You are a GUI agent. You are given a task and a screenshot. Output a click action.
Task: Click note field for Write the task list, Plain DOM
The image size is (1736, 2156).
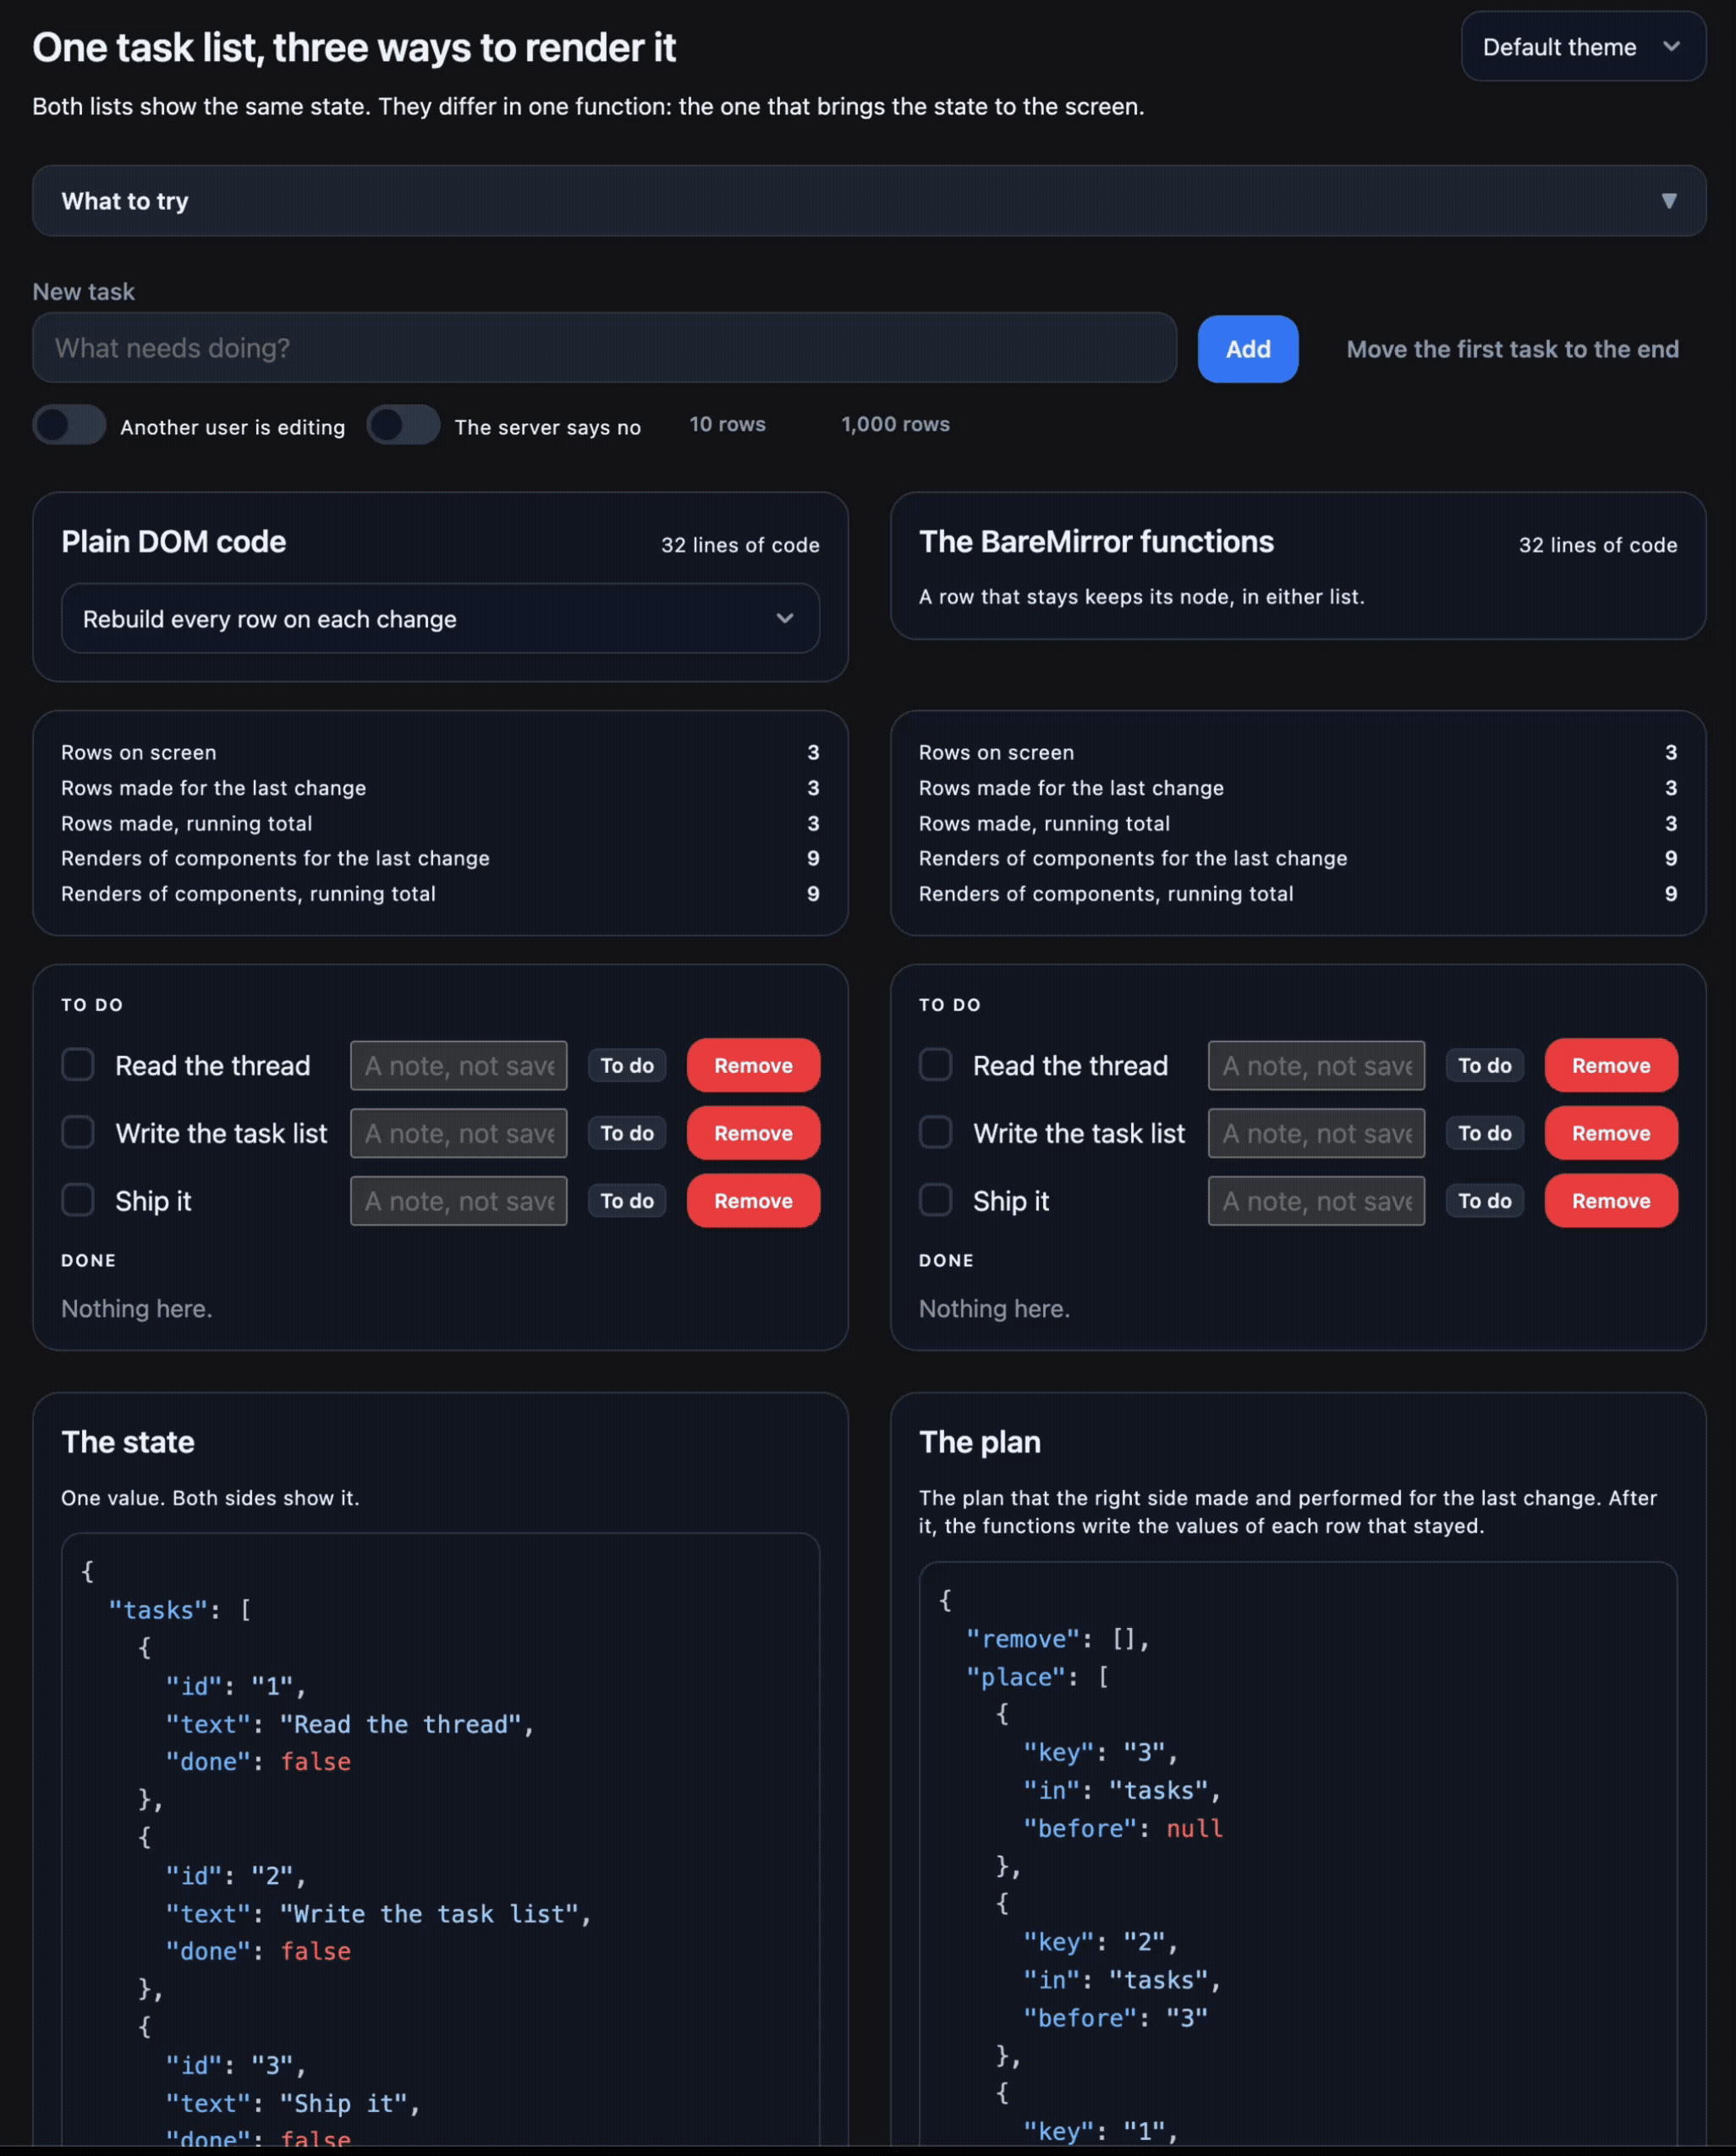[458, 1133]
